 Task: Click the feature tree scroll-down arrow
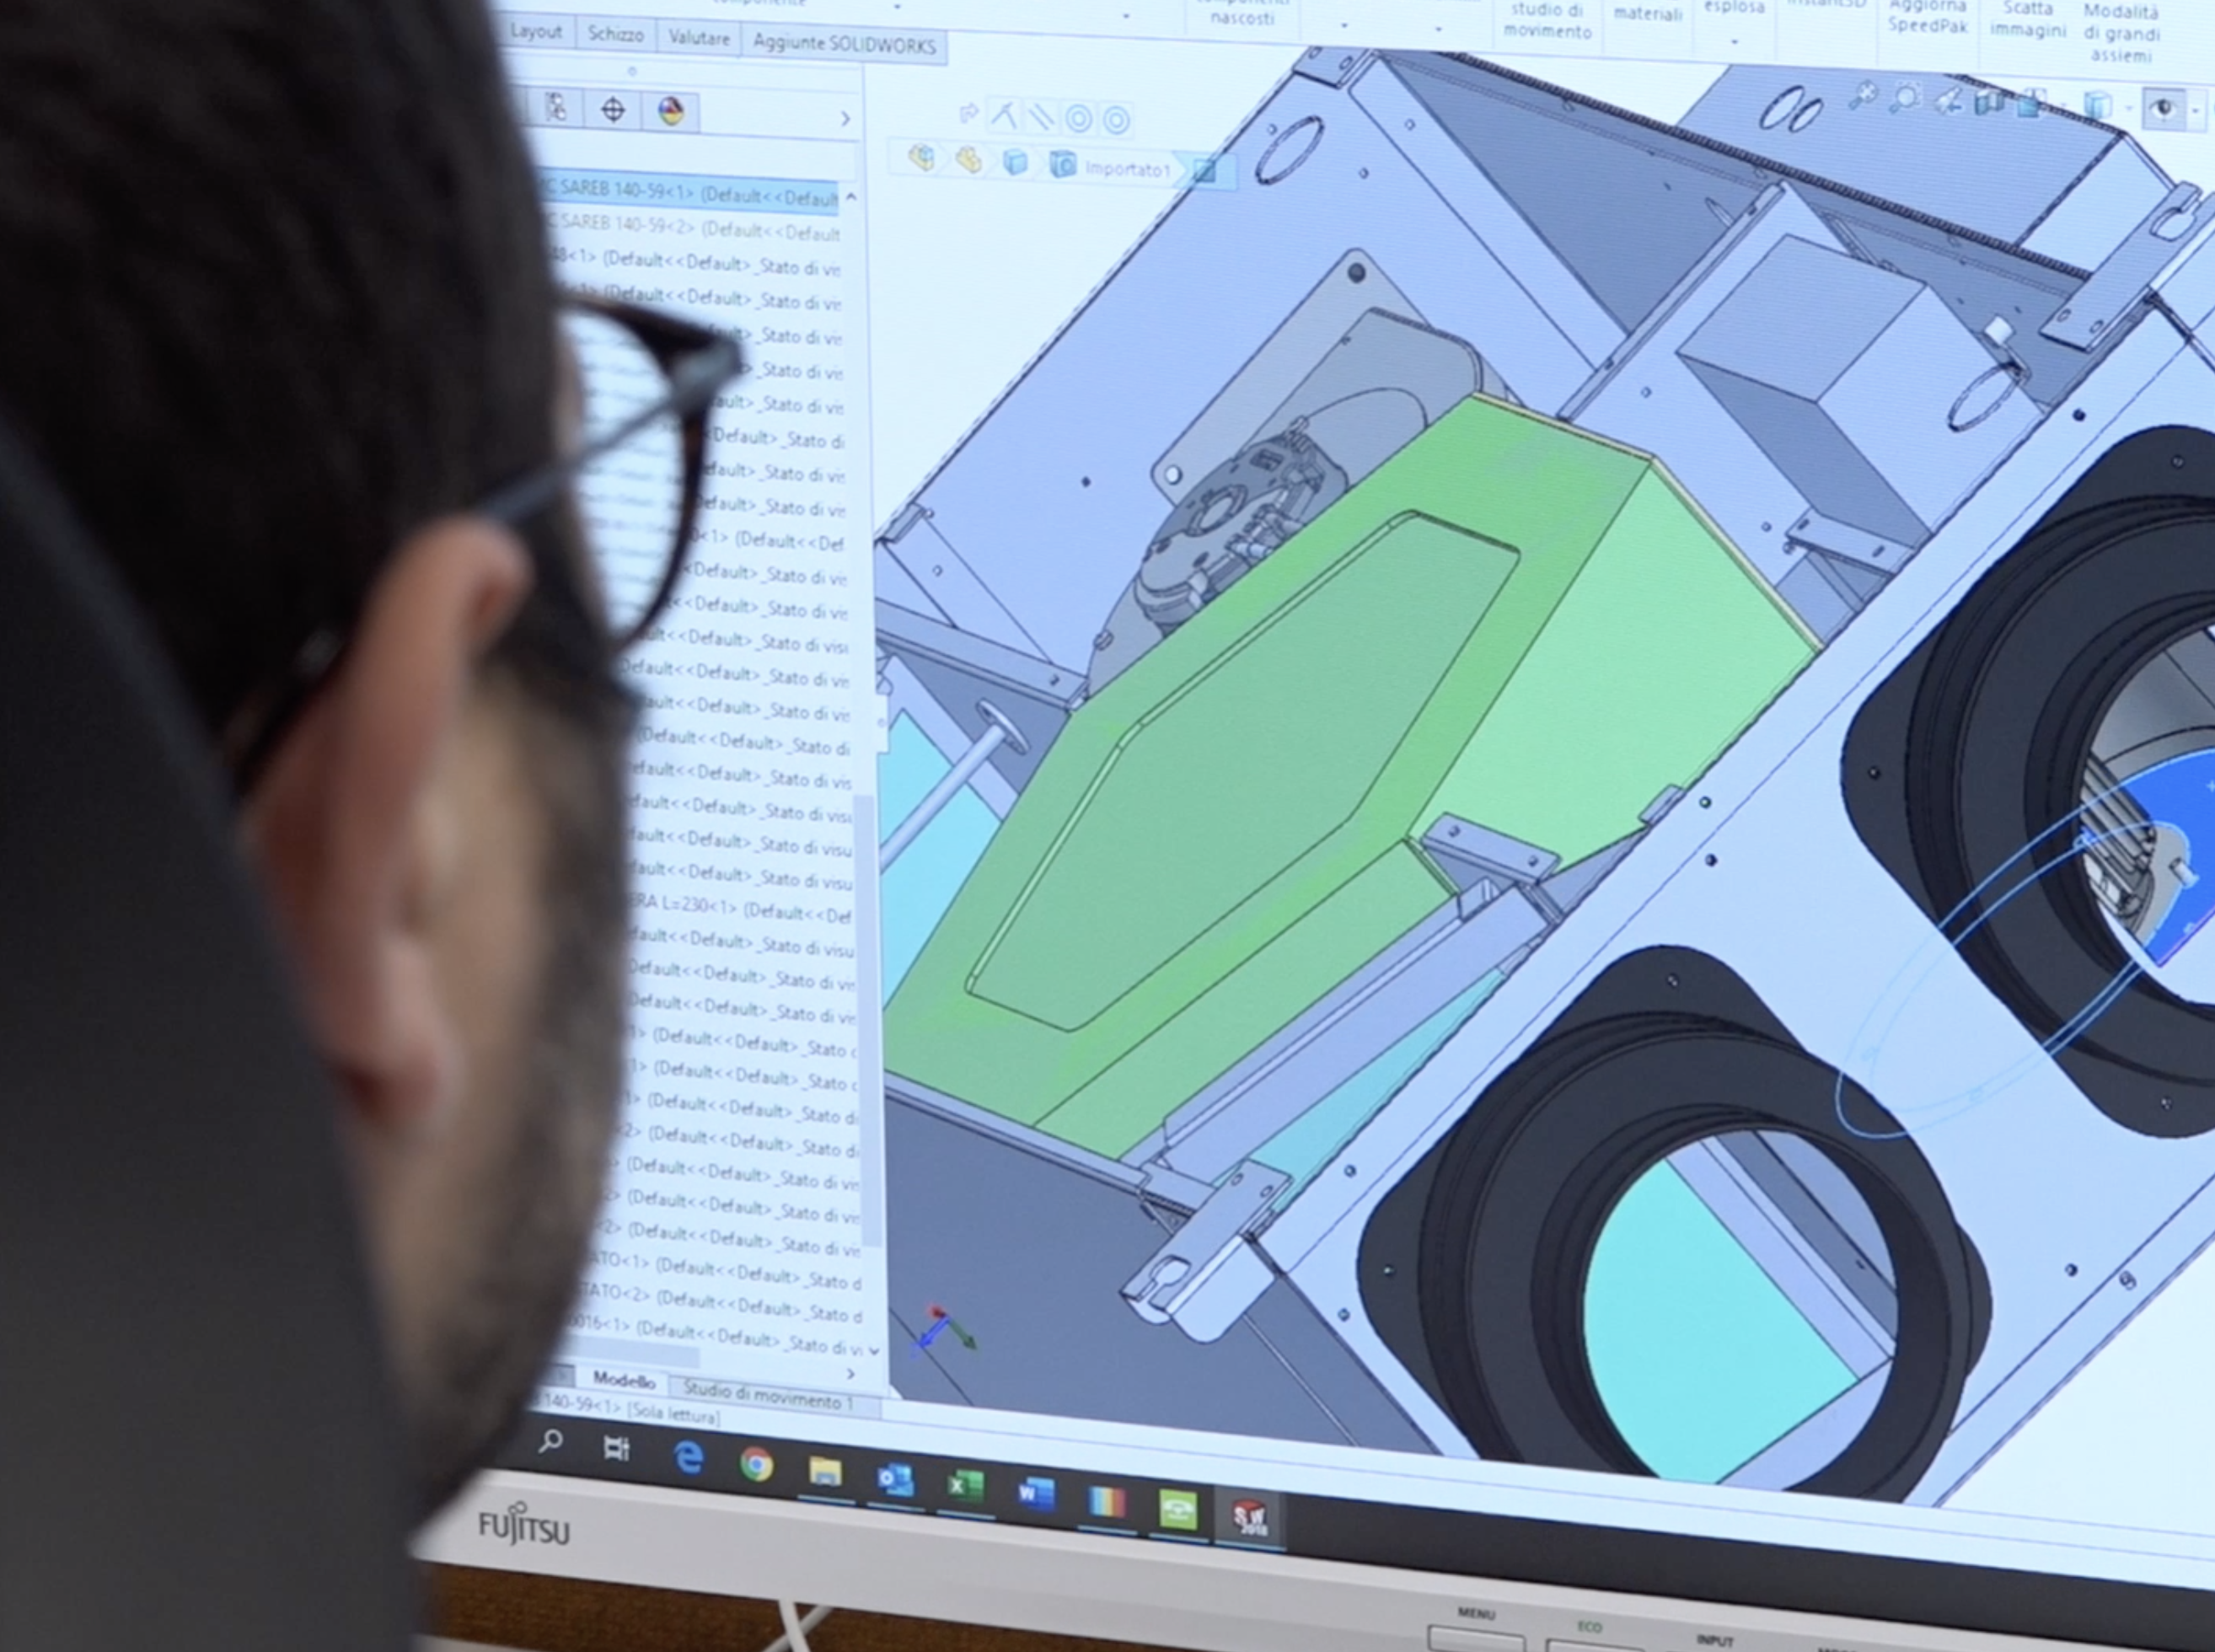pos(876,1351)
